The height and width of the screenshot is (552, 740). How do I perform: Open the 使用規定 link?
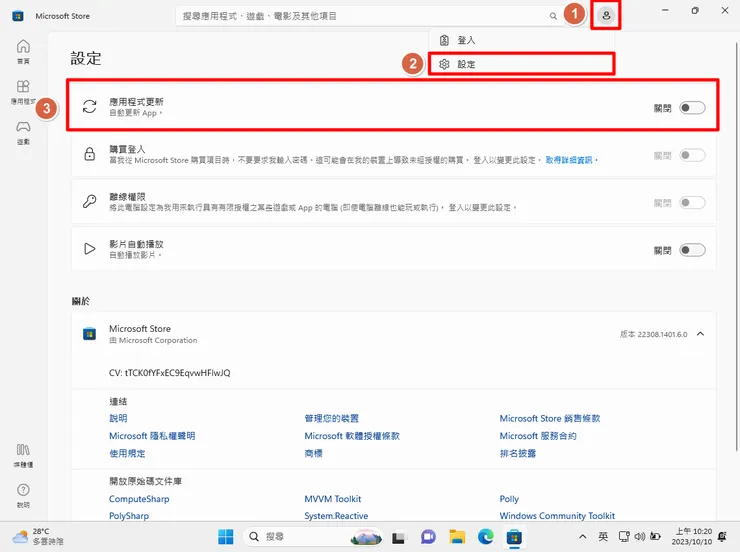click(x=127, y=453)
